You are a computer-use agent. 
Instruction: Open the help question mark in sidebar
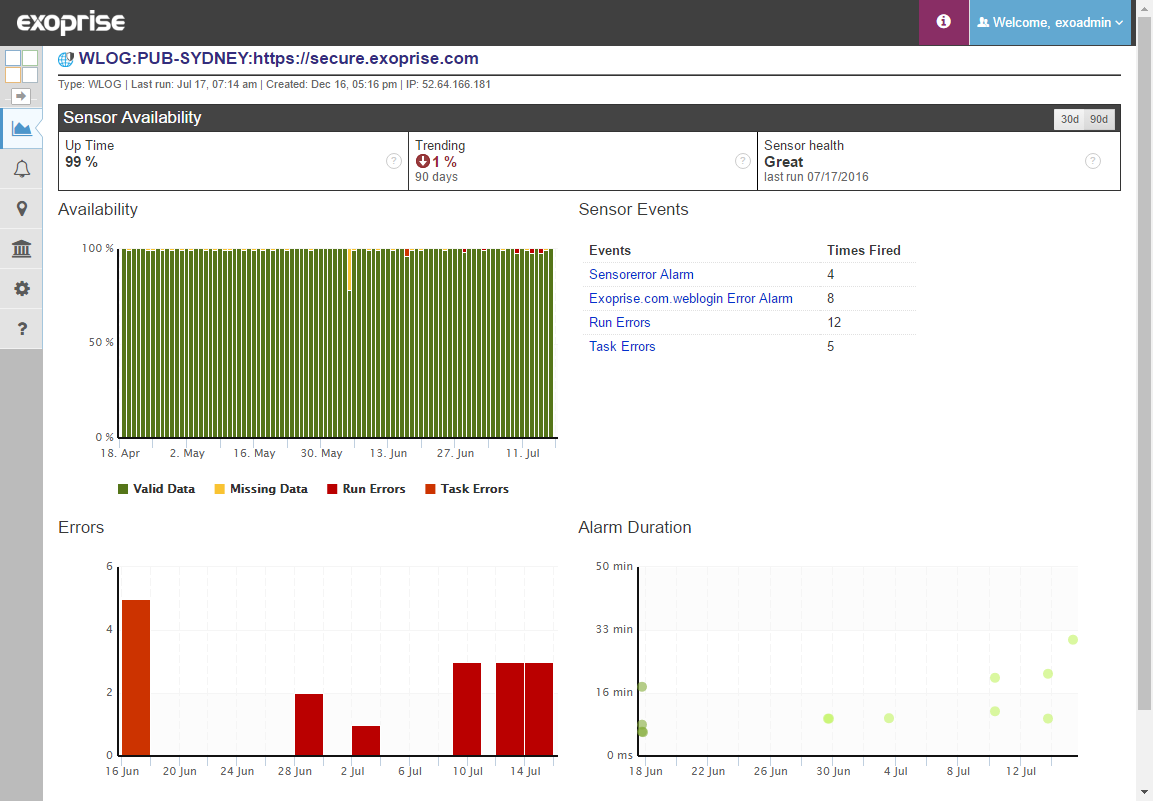tap(21, 328)
